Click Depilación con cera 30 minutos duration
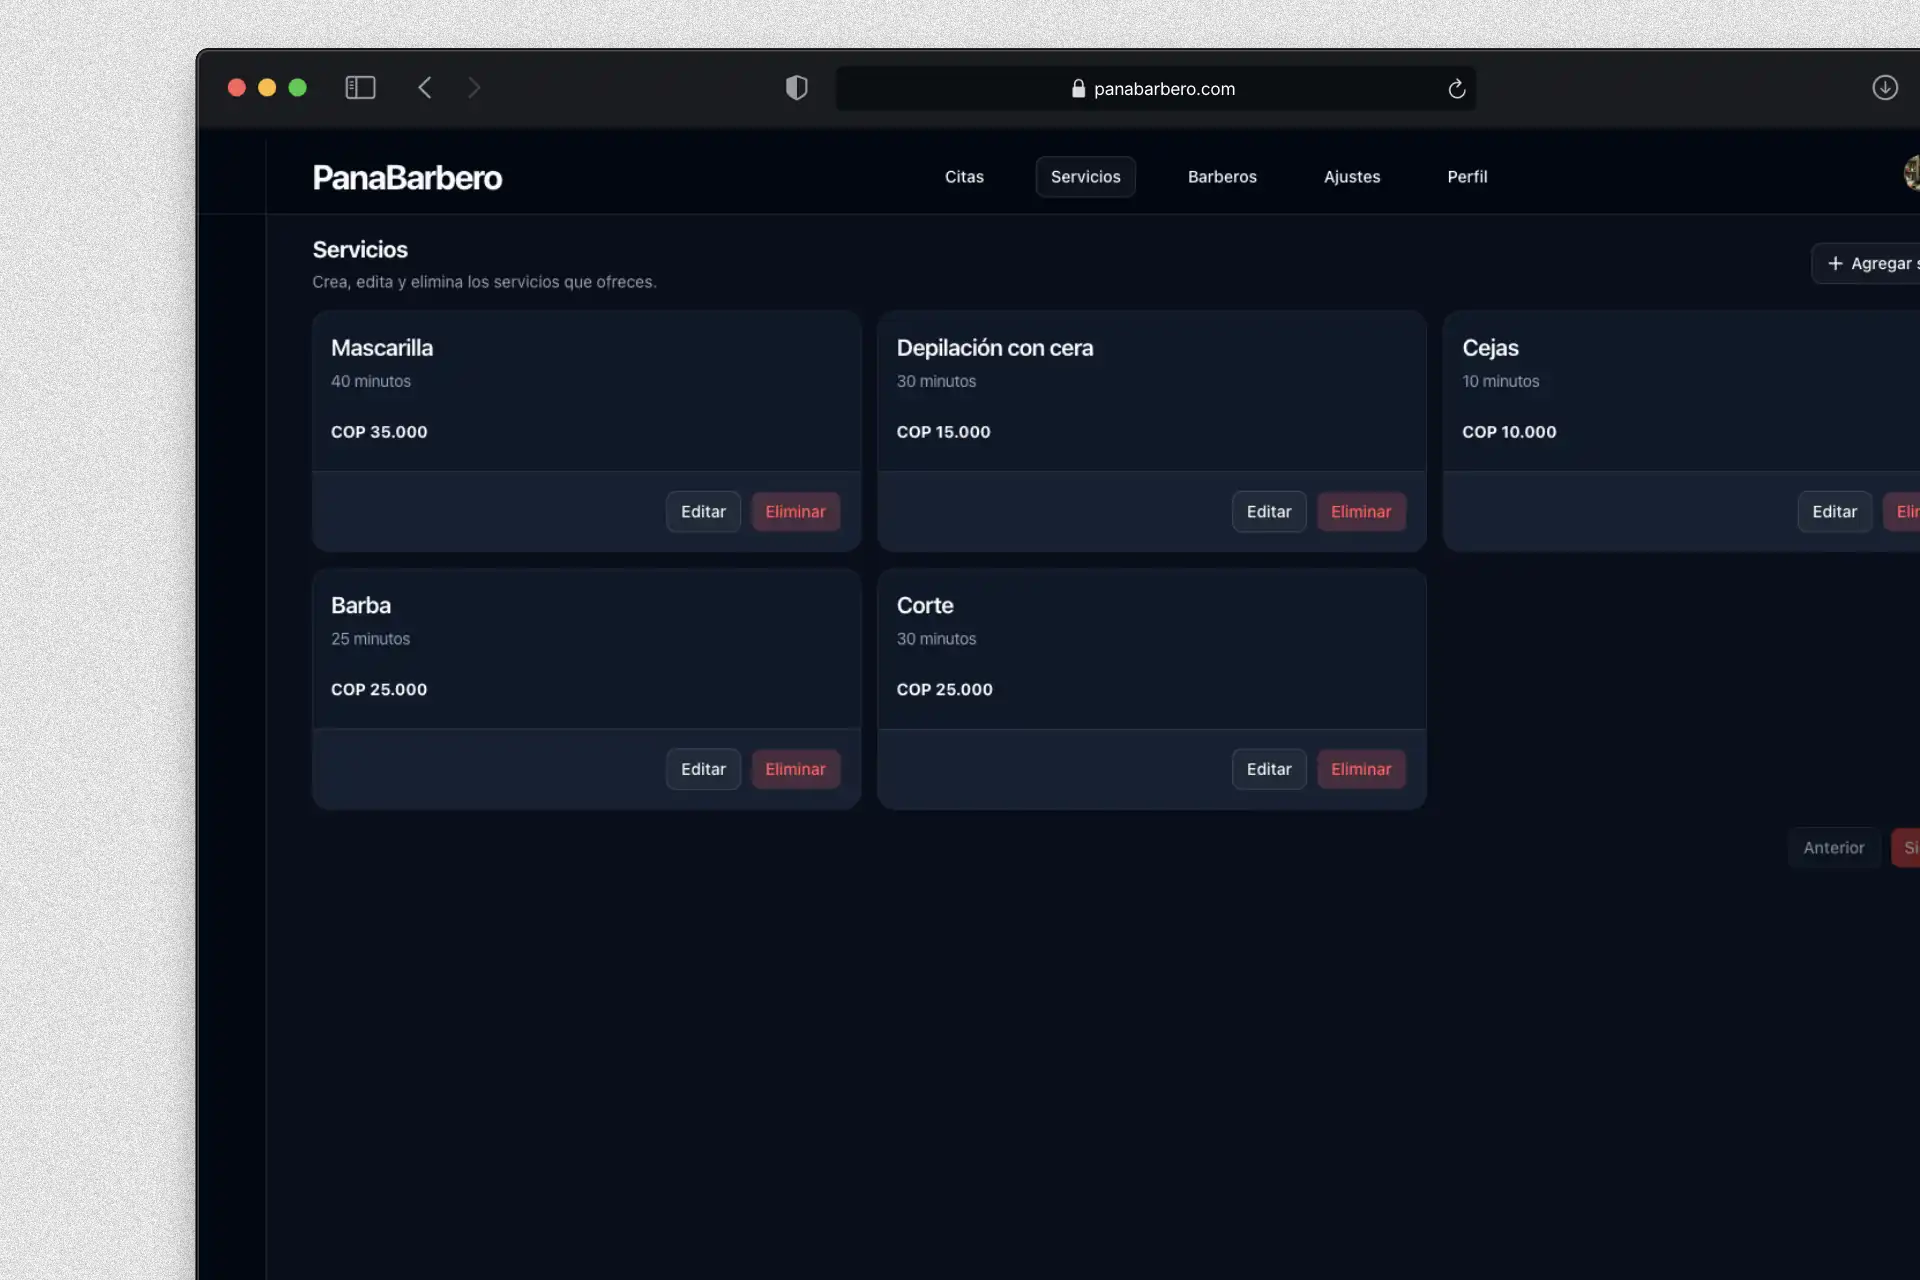Viewport: 1920px width, 1280px height. [936, 381]
